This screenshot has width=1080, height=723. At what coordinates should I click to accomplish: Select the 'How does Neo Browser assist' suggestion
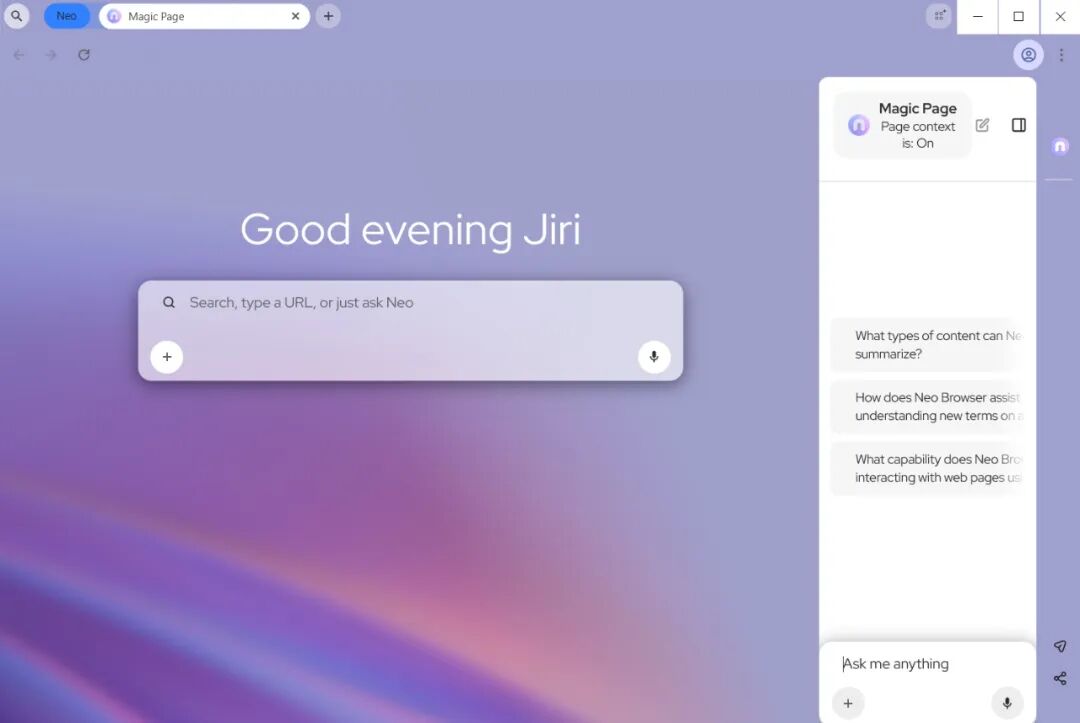[930, 407]
